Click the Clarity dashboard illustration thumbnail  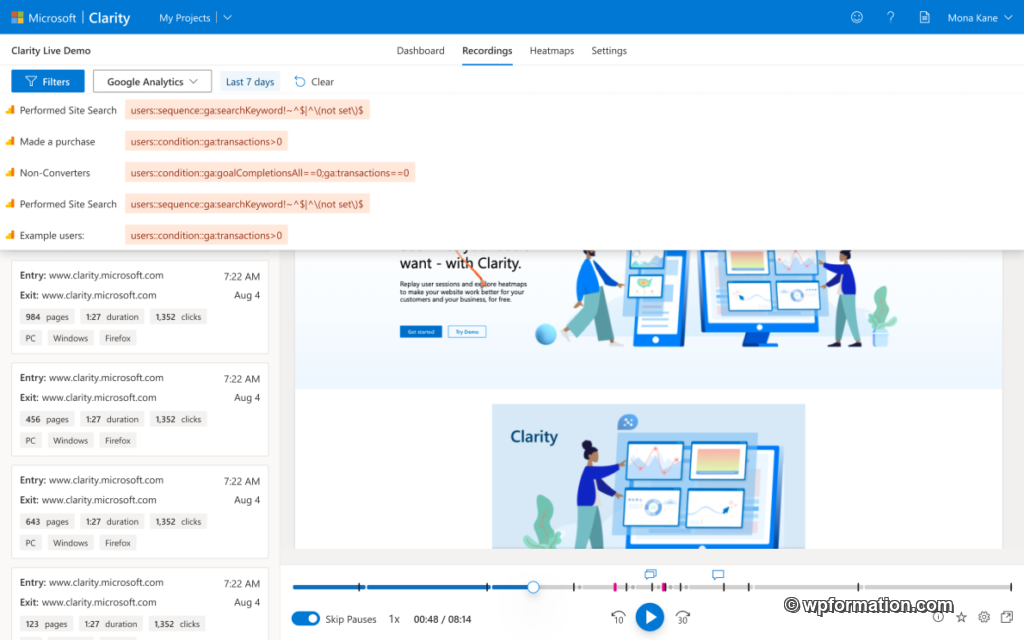[x=648, y=476]
